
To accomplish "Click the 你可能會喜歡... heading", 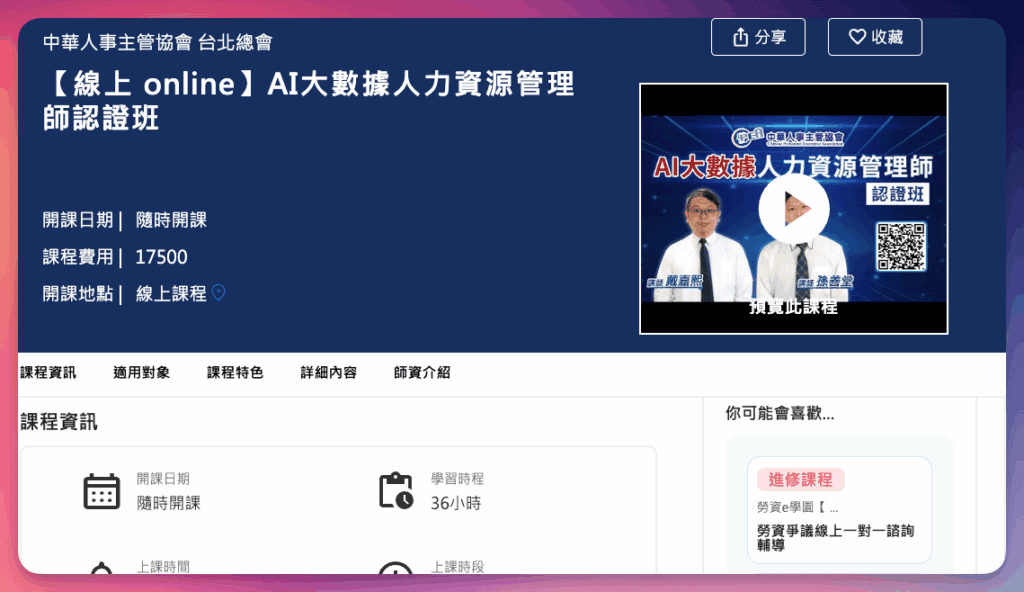I will click(x=780, y=413).
